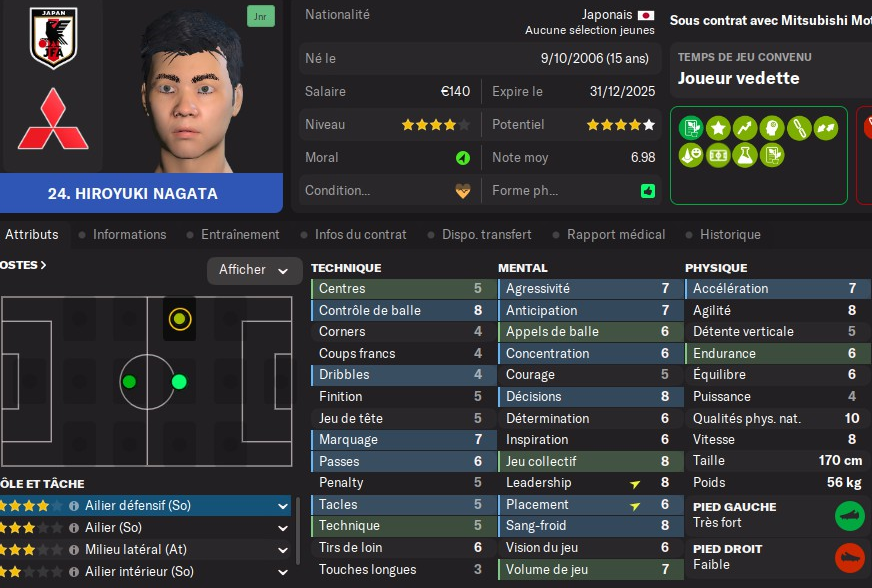
Task: Click the football pitch icon
Action: [717, 155]
